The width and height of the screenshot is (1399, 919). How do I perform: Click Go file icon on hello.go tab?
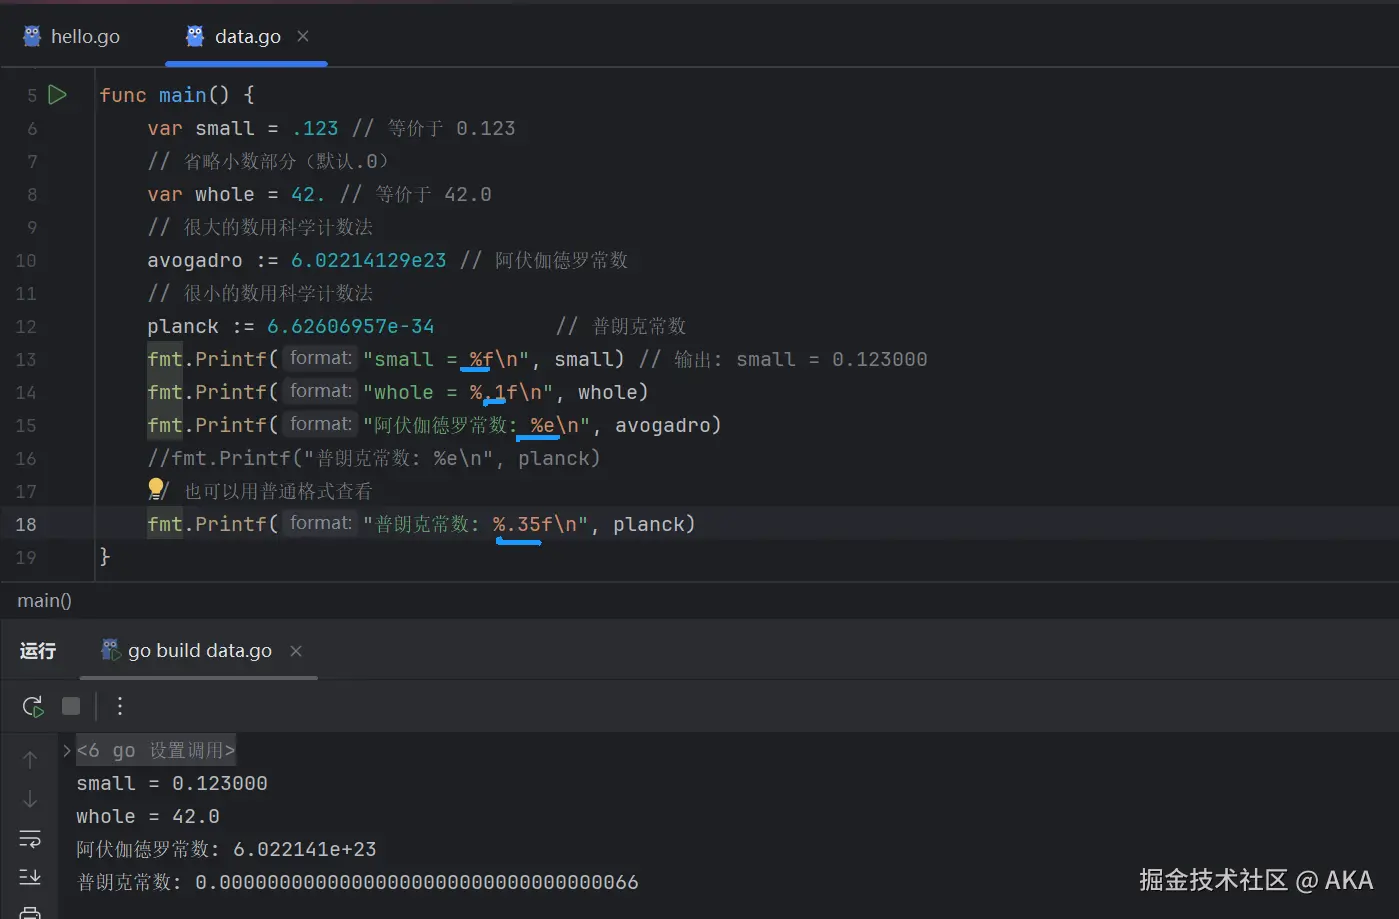pos(32,37)
